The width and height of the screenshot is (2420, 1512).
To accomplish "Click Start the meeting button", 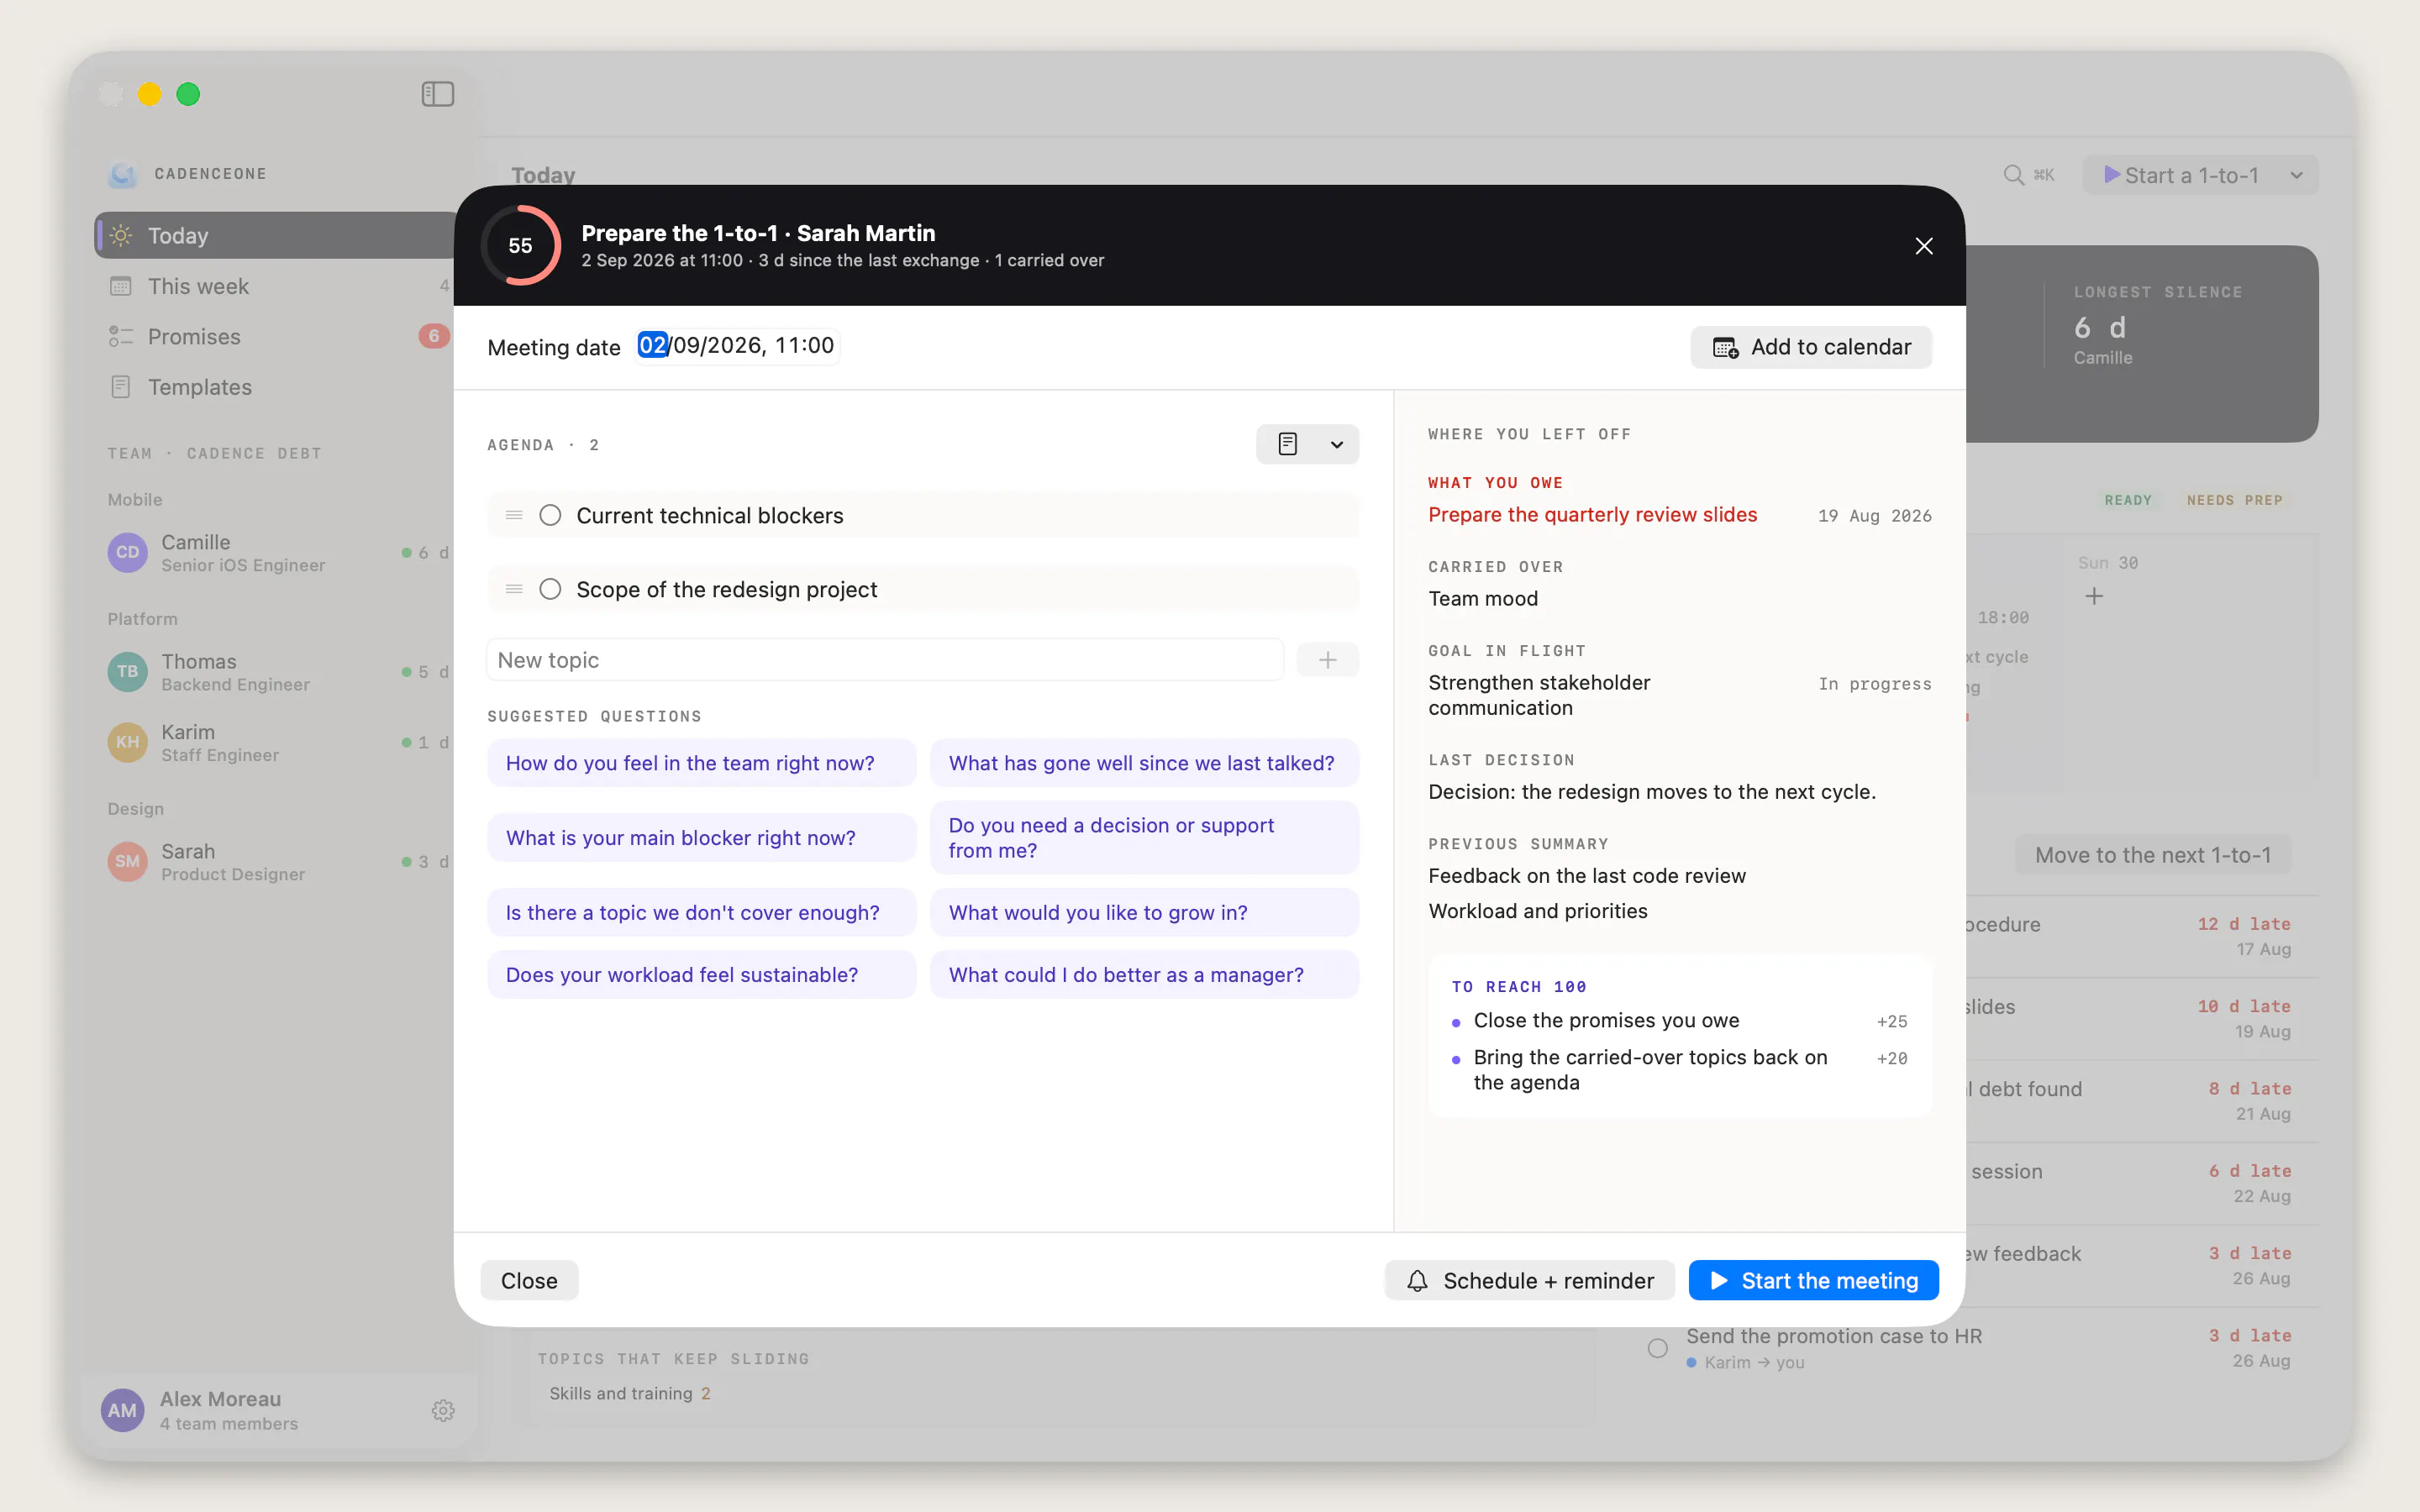I will click(x=1813, y=1281).
